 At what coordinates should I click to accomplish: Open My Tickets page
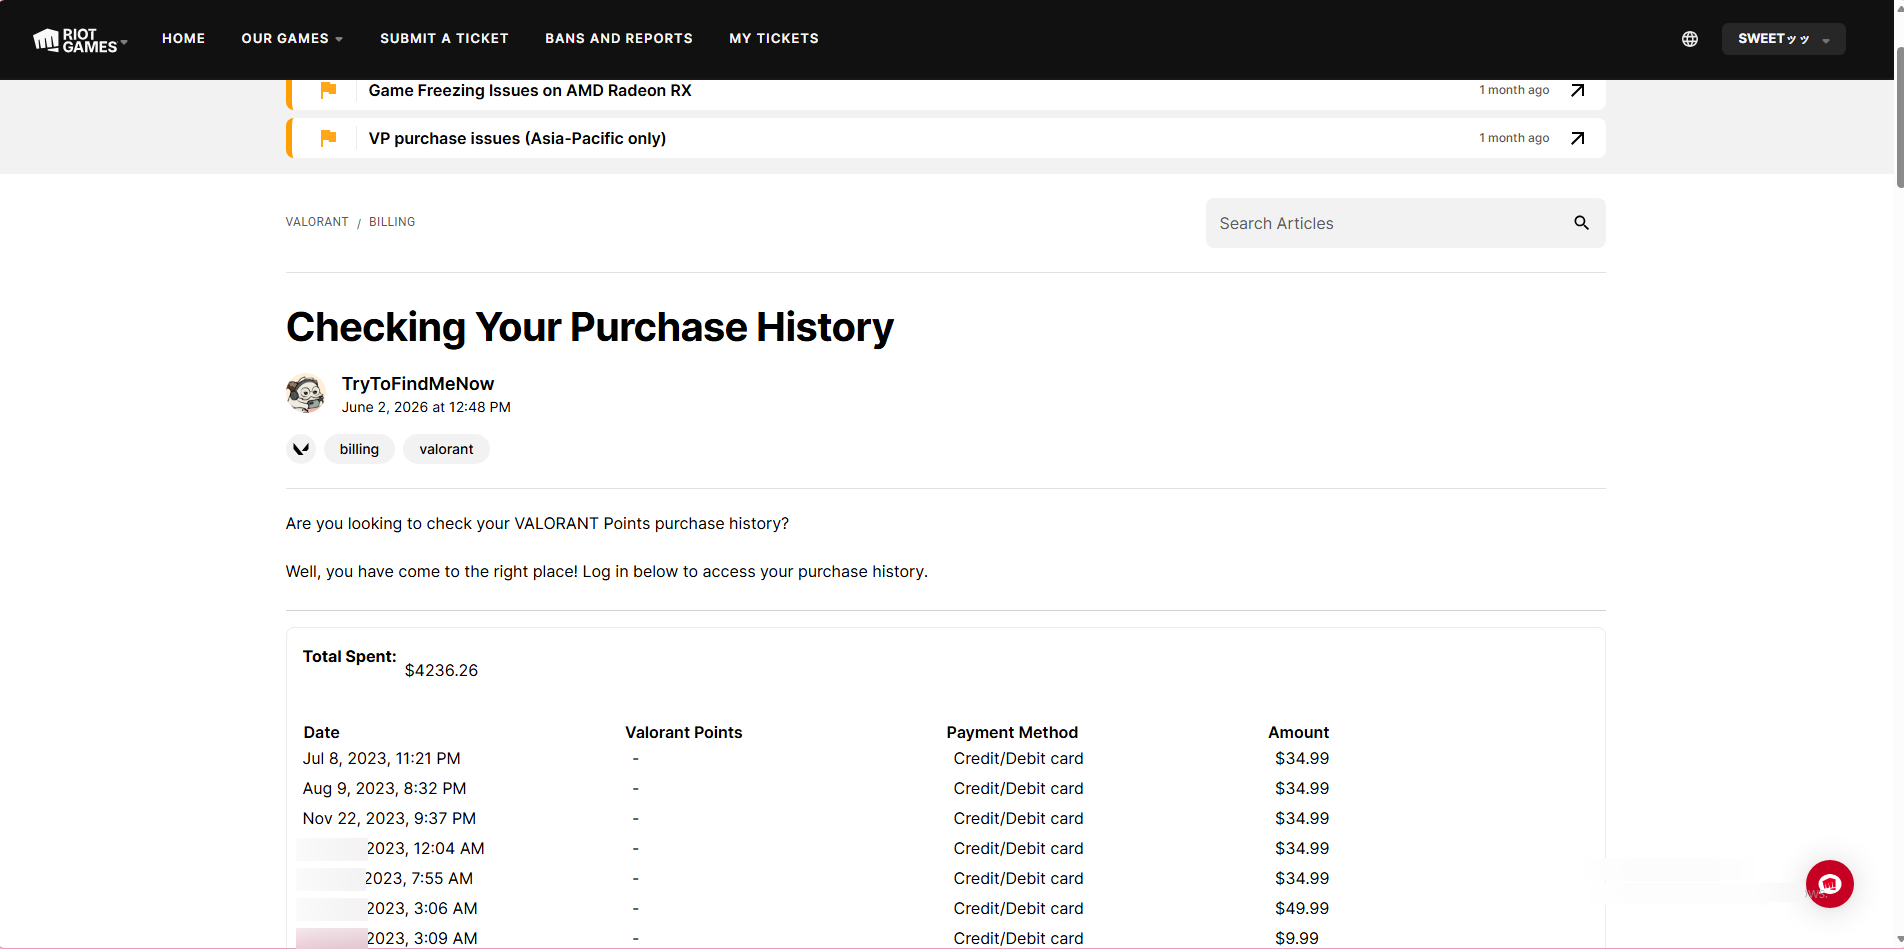774,39
